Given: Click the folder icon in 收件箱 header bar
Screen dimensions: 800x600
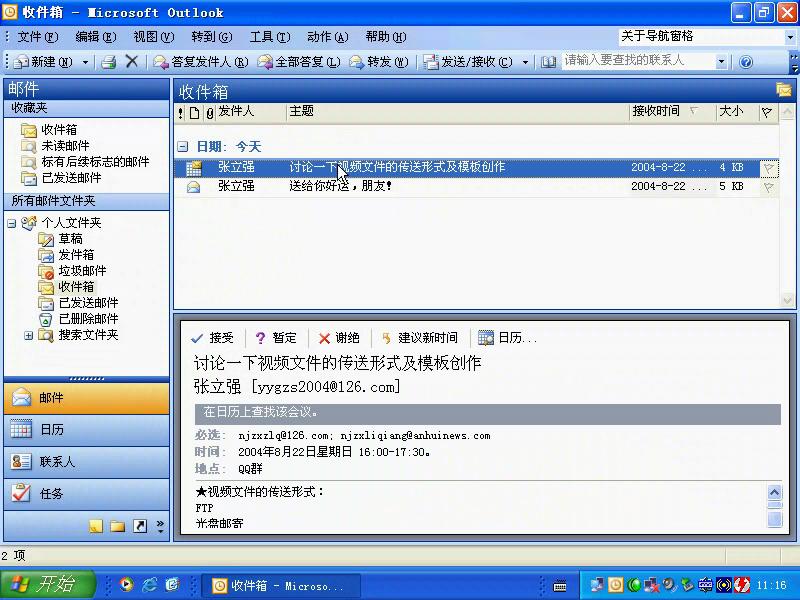Looking at the screenshot, I should (x=784, y=90).
